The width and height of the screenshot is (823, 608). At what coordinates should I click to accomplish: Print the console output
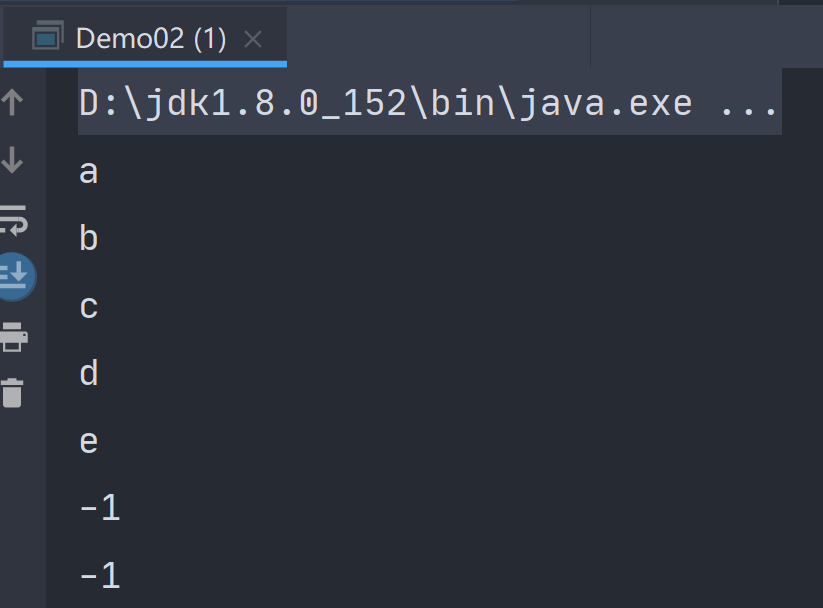tap(13, 335)
